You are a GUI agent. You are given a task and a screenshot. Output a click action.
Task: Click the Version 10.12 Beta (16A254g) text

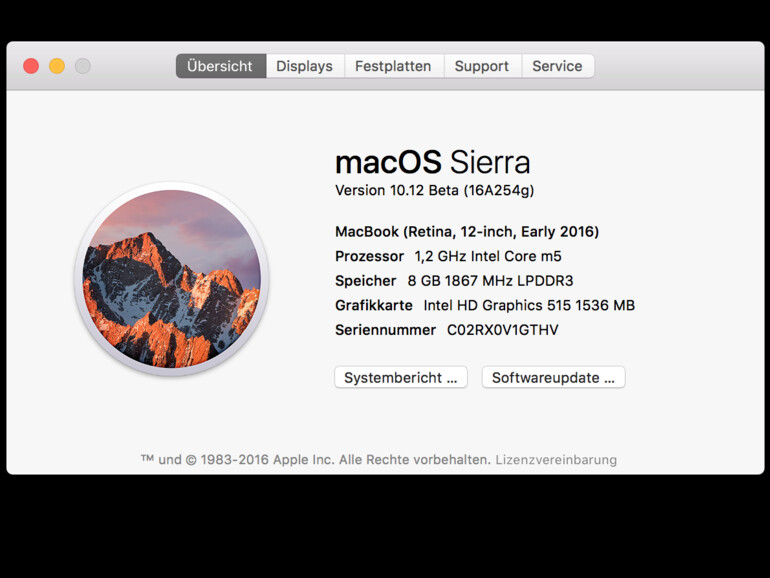tap(435, 191)
